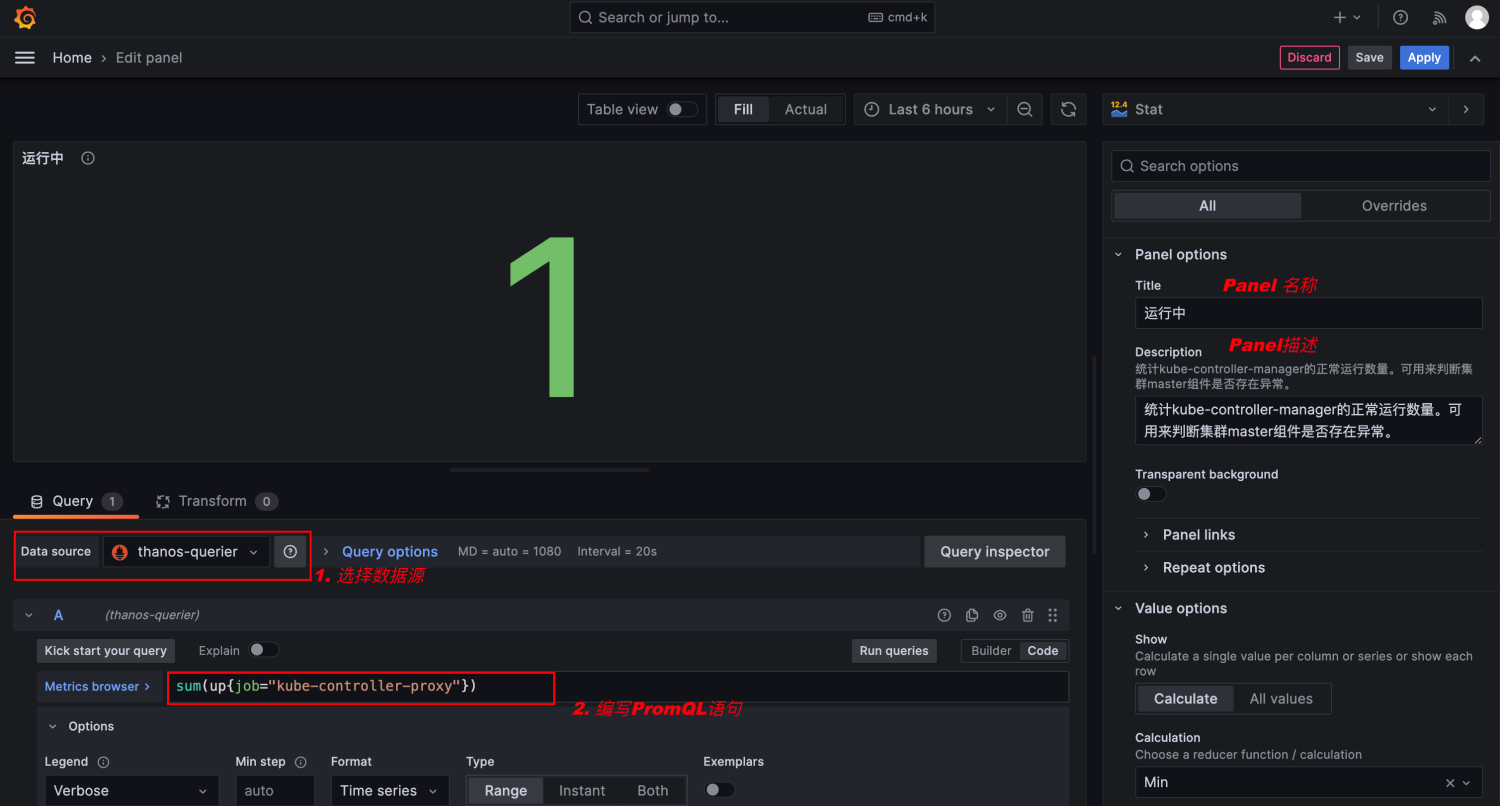Select Instant query type

click(582, 791)
